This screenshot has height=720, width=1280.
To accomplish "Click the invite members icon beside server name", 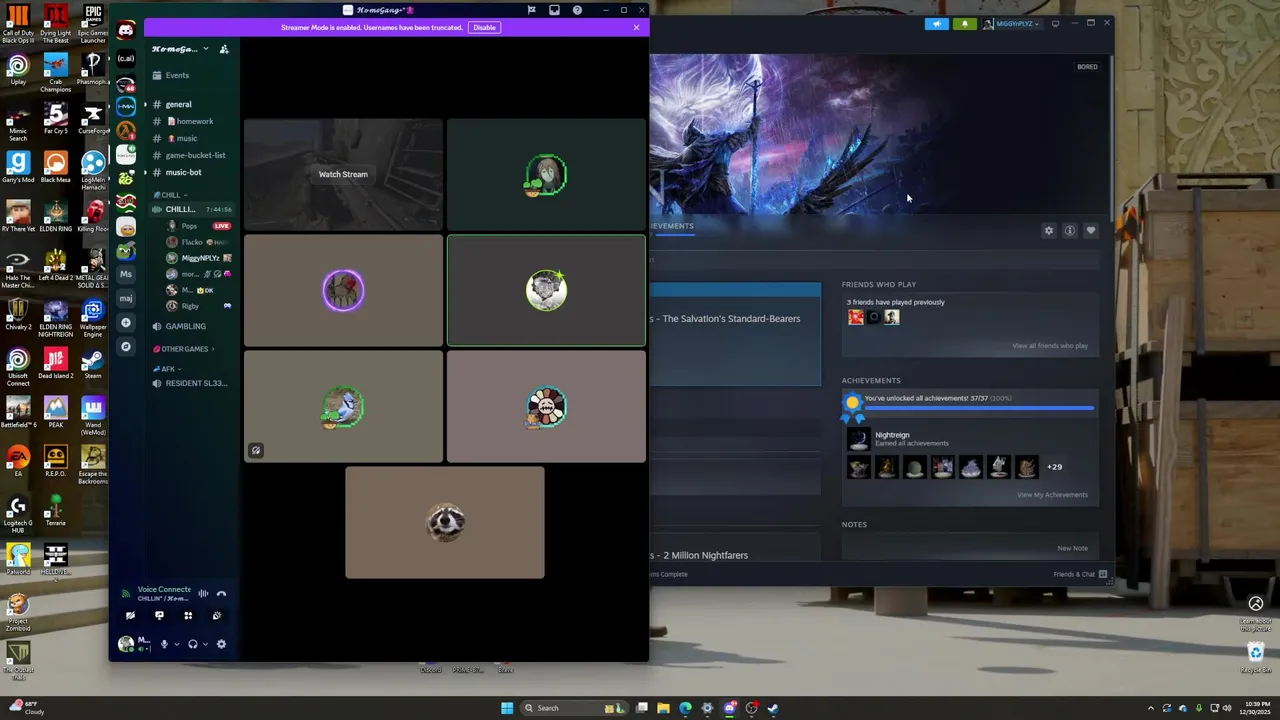I will click(x=224, y=49).
